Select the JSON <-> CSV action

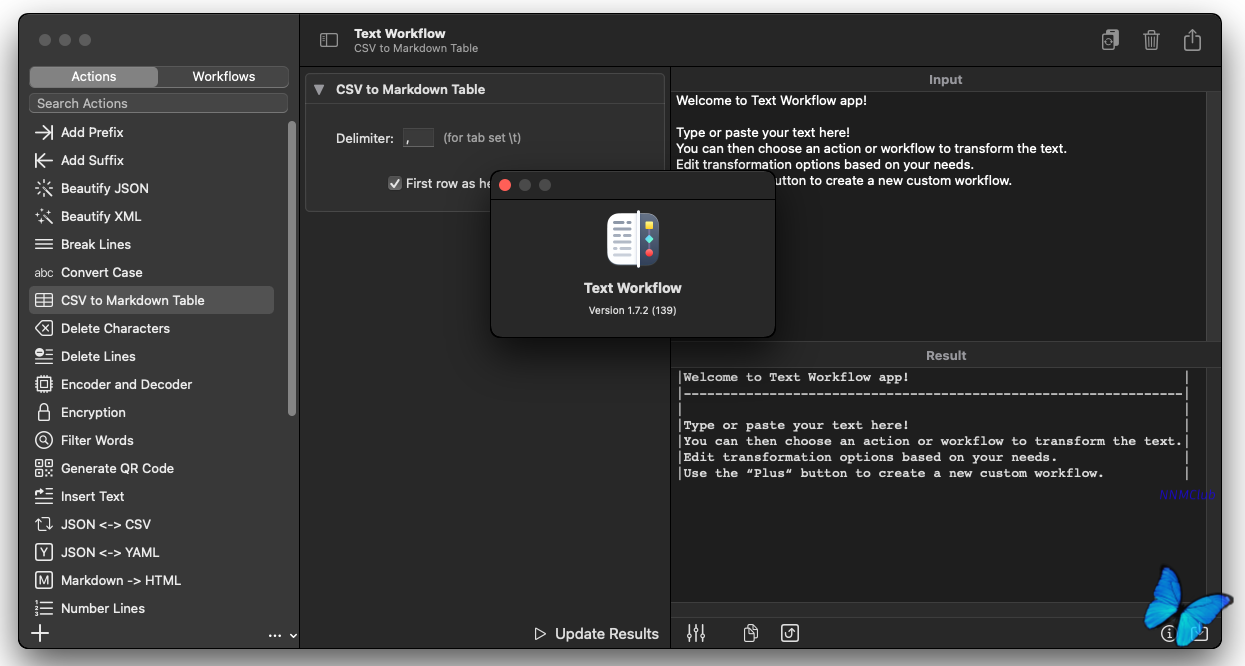point(151,524)
